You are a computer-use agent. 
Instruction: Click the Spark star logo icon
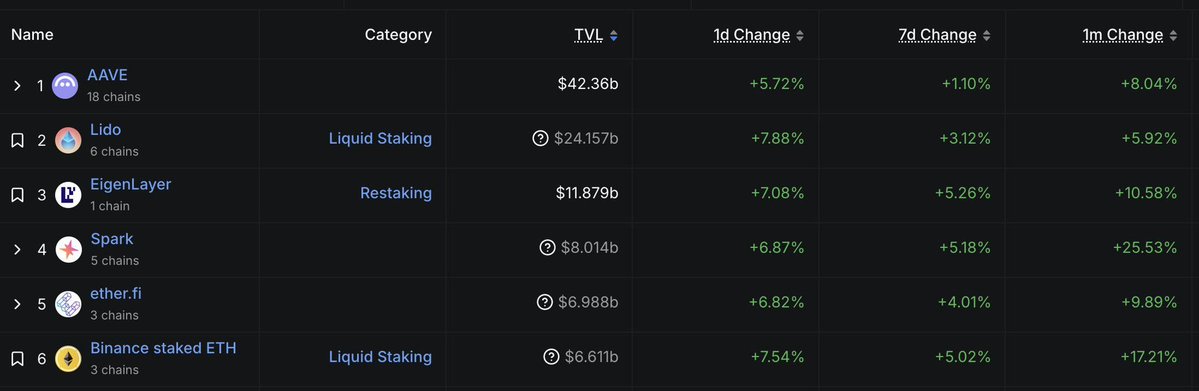(x=68, y=249)
